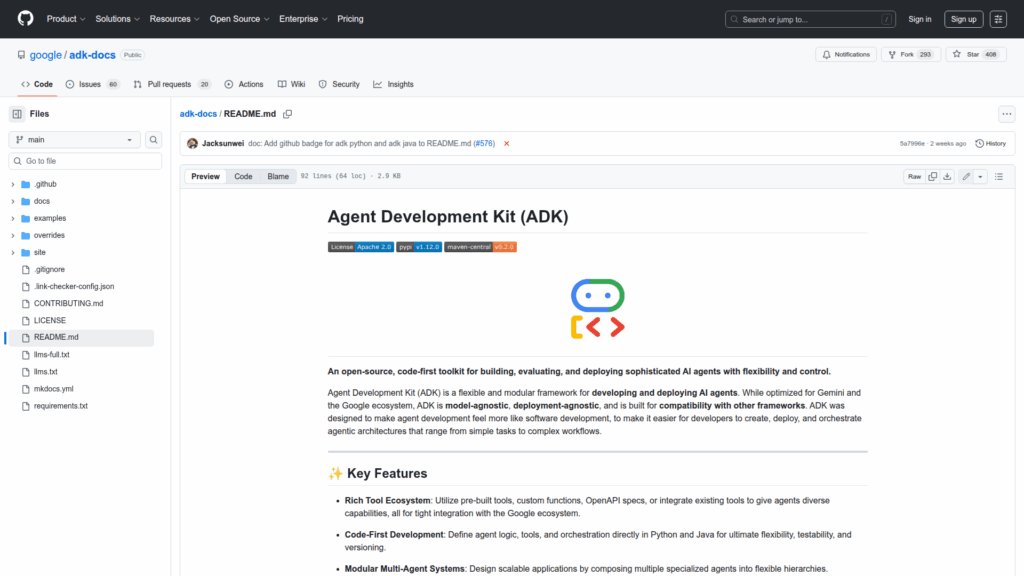Copy raw file contents icon
Image resolution: width=1024 pixels, height=576 pixels.
pos(932,176)
